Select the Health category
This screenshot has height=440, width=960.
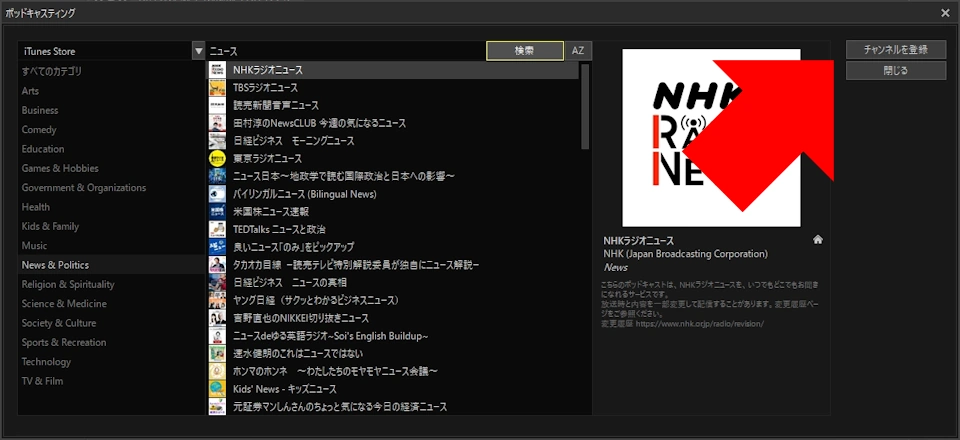pyautogui.click(x=111, y=207)
